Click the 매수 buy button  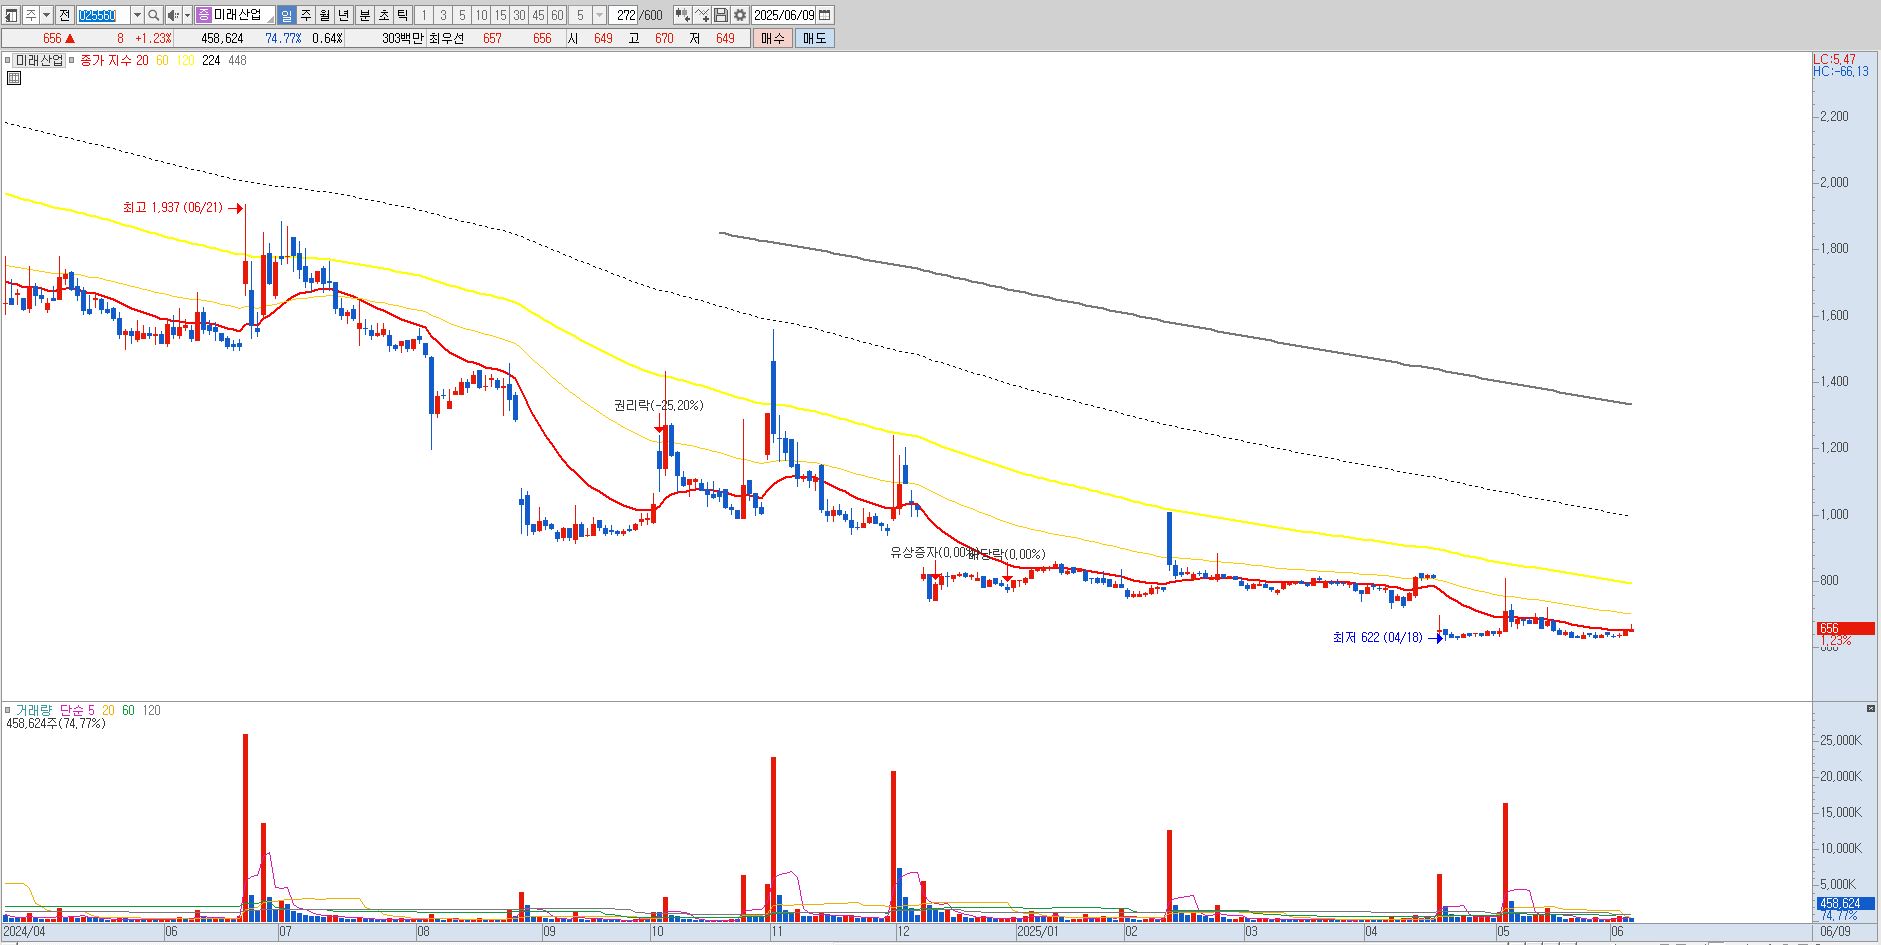point(773,38)
